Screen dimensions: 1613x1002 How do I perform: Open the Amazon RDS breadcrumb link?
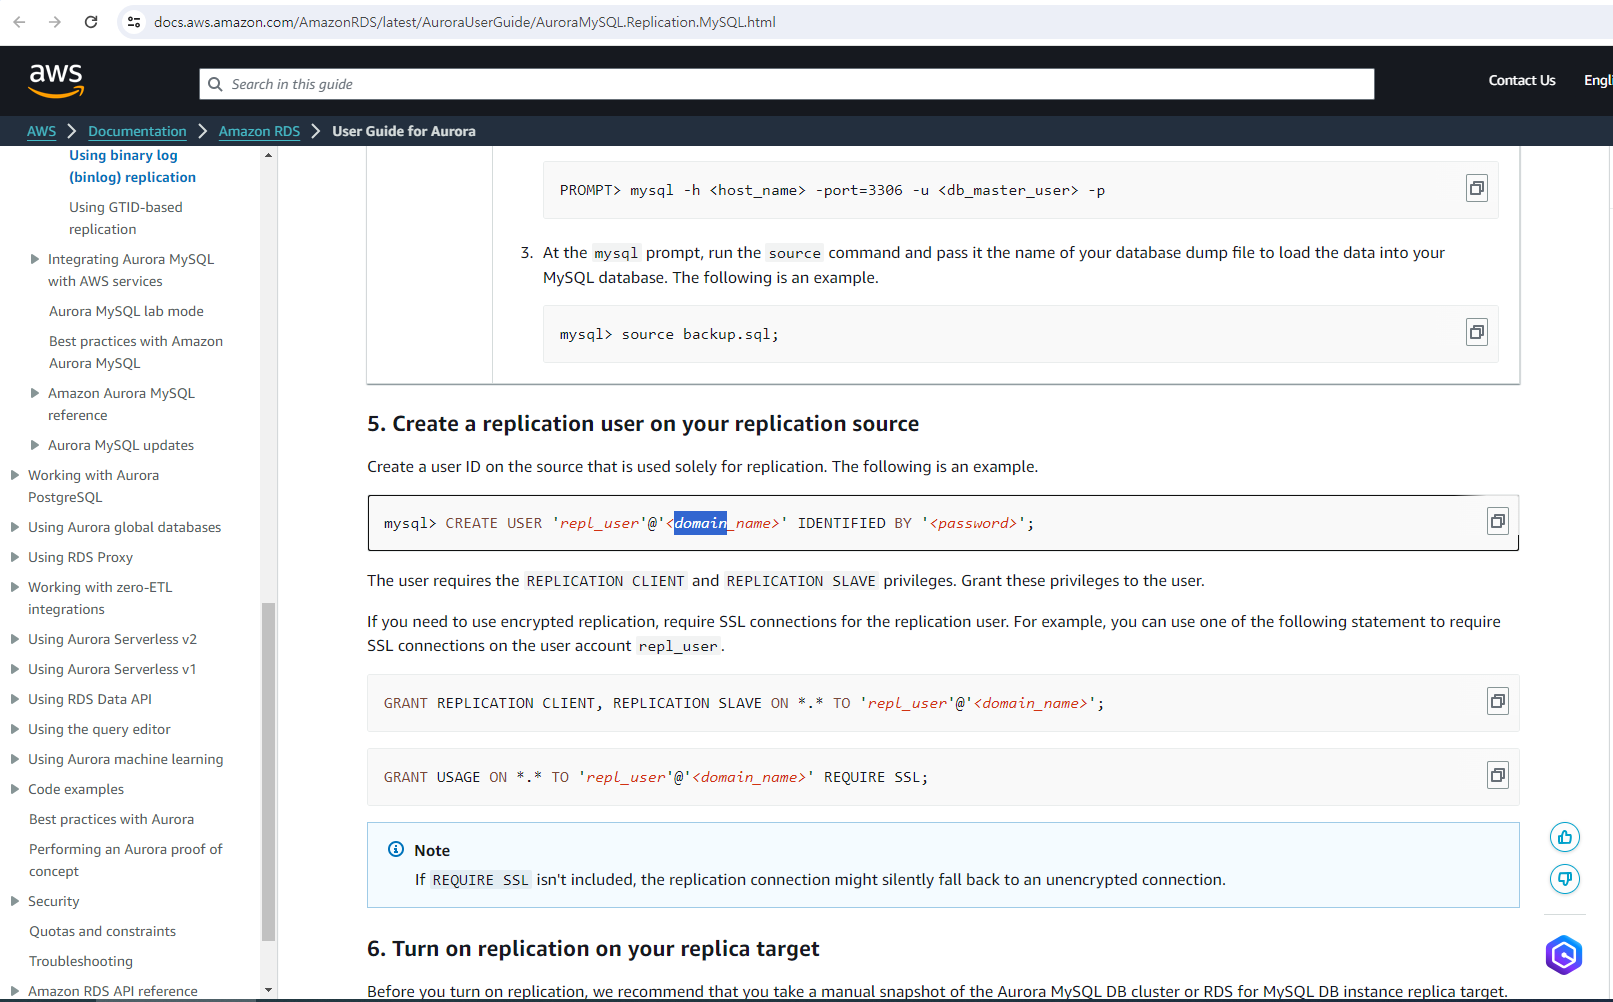click(x=259, y=131)
